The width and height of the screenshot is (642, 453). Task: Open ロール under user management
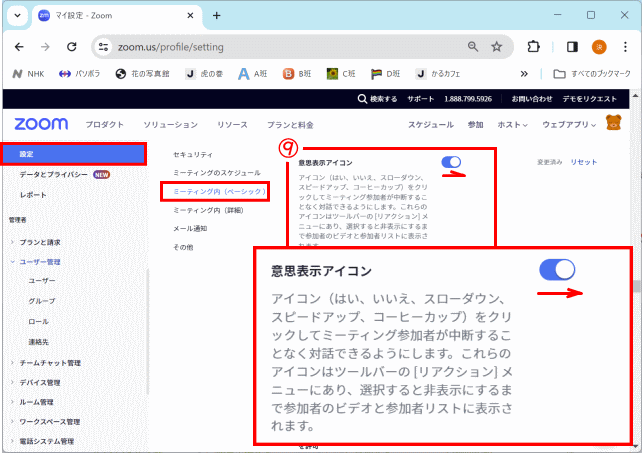(x=38, y=322)
